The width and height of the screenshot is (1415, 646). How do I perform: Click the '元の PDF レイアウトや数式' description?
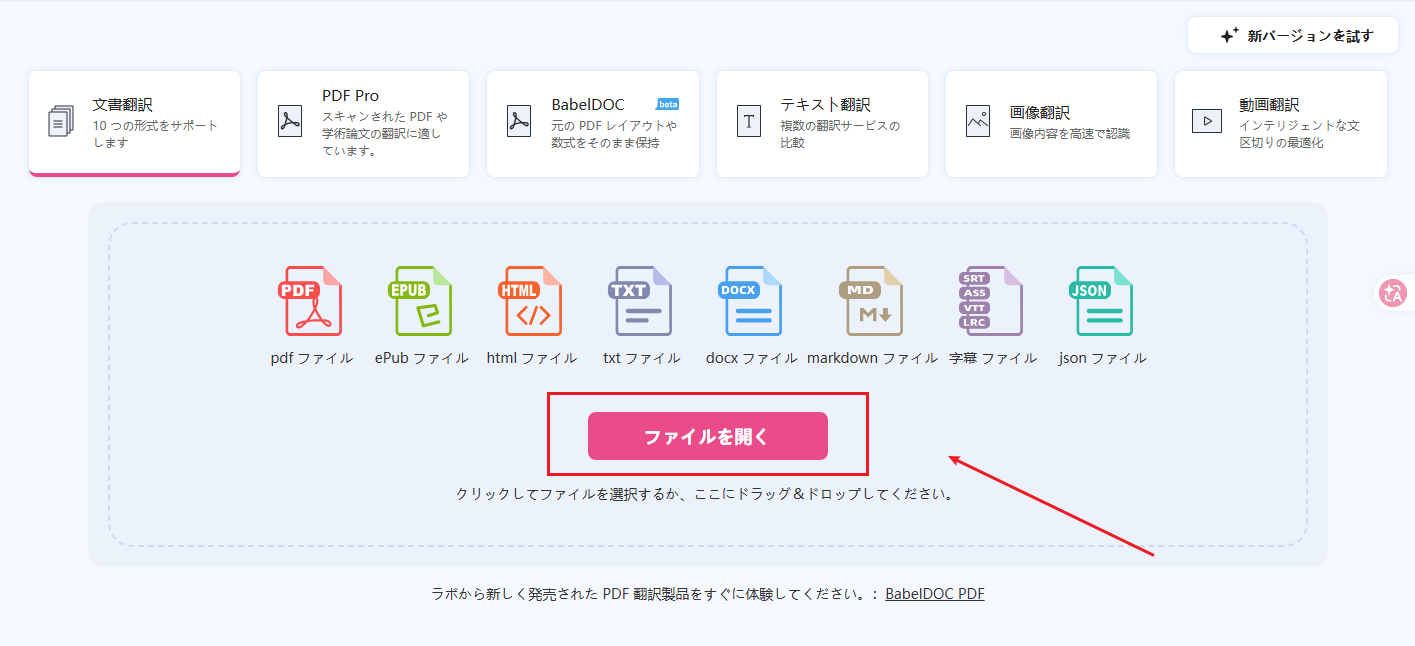[614, 134]
